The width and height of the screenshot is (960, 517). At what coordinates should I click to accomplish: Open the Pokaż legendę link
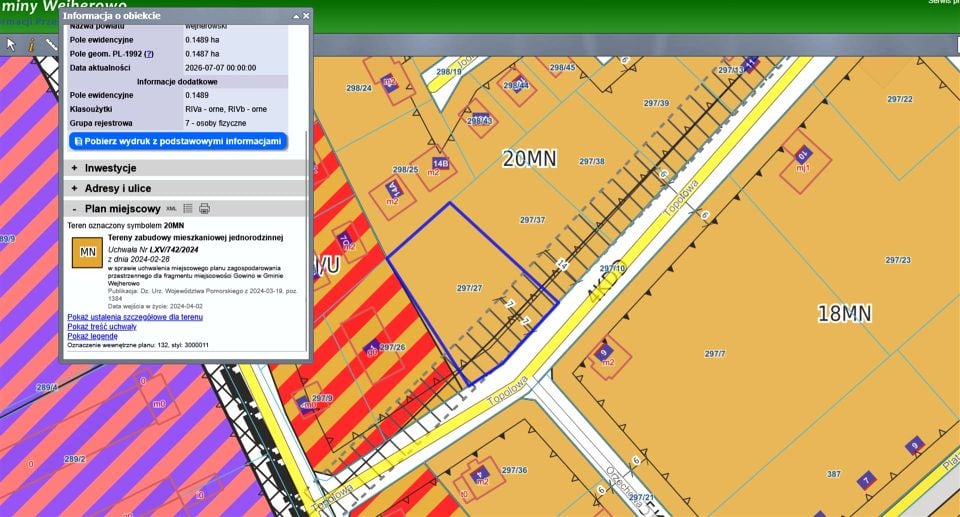tap(92, 336)
